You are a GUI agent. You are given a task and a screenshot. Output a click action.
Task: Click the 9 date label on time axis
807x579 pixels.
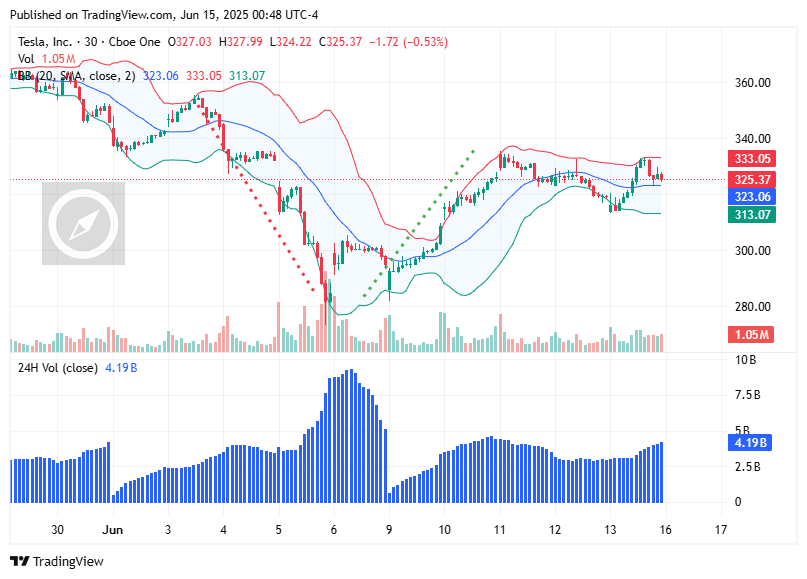(x=389, y=530)
